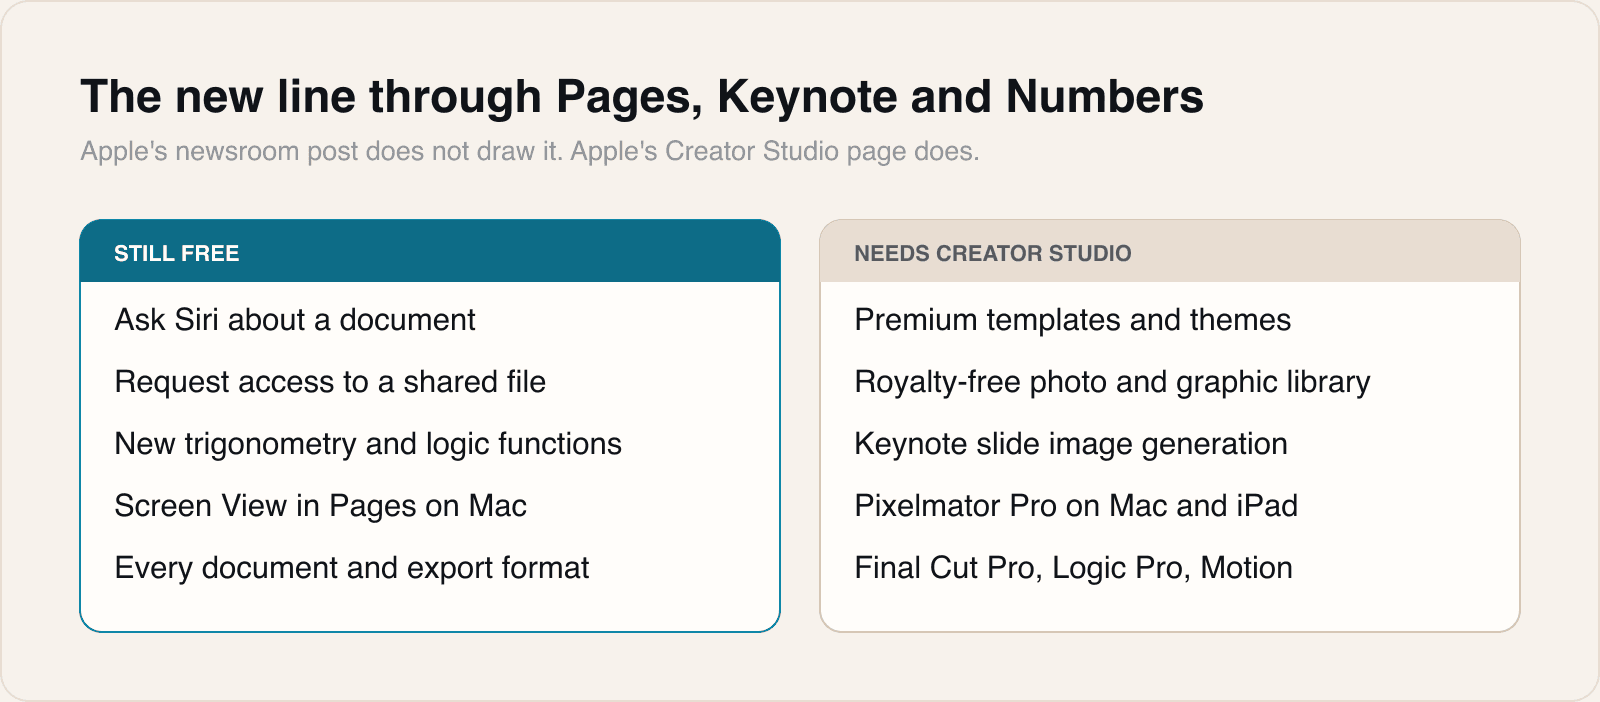Click the 'STILL FREE' card header

pyautogui.click(x=430, y=252)
